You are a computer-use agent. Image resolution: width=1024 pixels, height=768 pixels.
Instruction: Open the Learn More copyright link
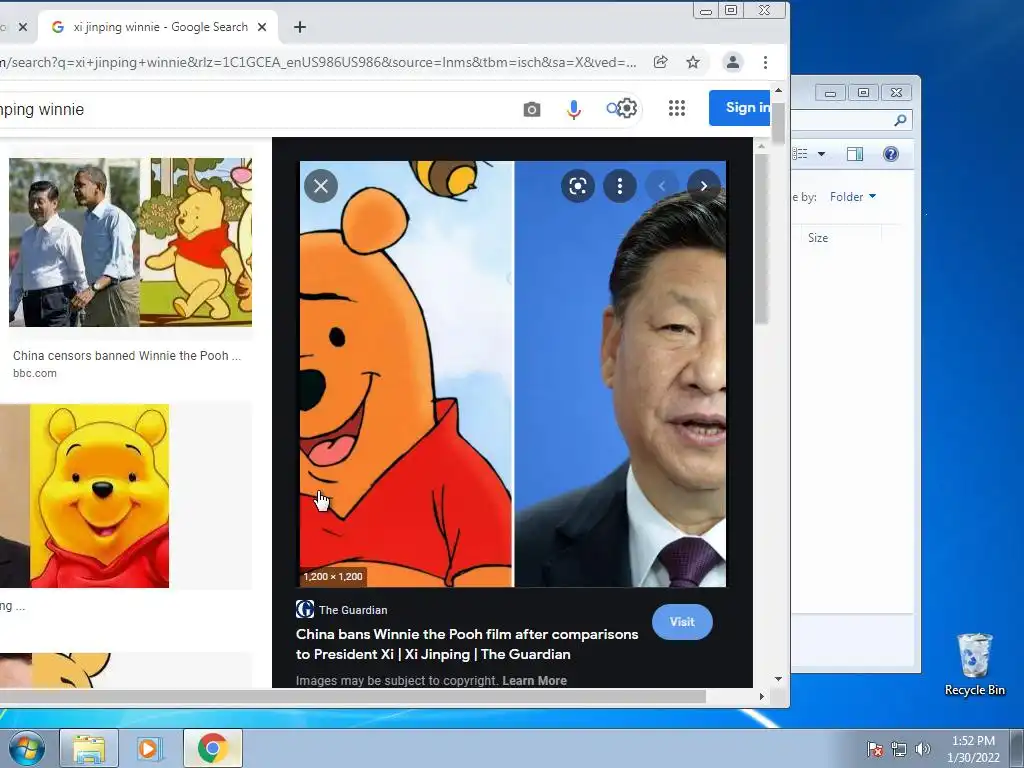click(534, 680)
